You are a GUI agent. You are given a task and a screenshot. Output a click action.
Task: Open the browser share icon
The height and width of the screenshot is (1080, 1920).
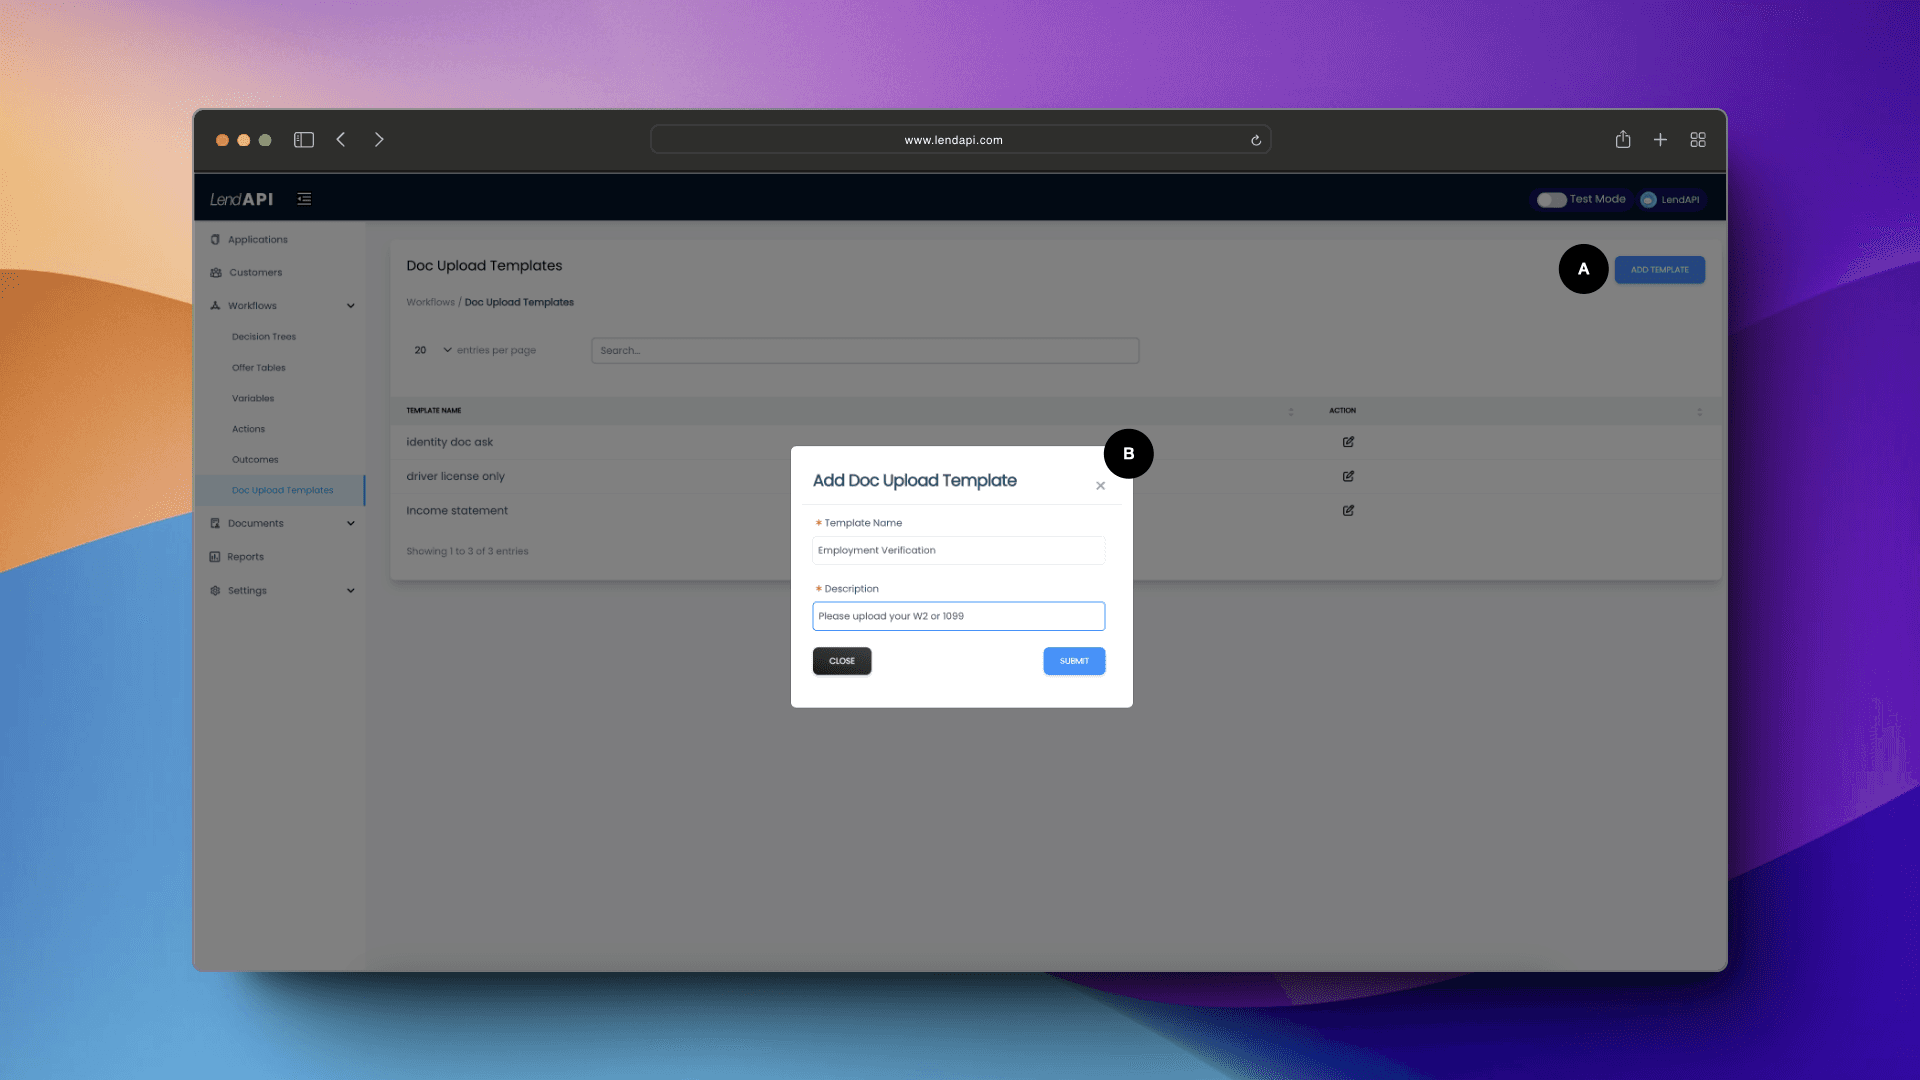tap(1623, 139)
